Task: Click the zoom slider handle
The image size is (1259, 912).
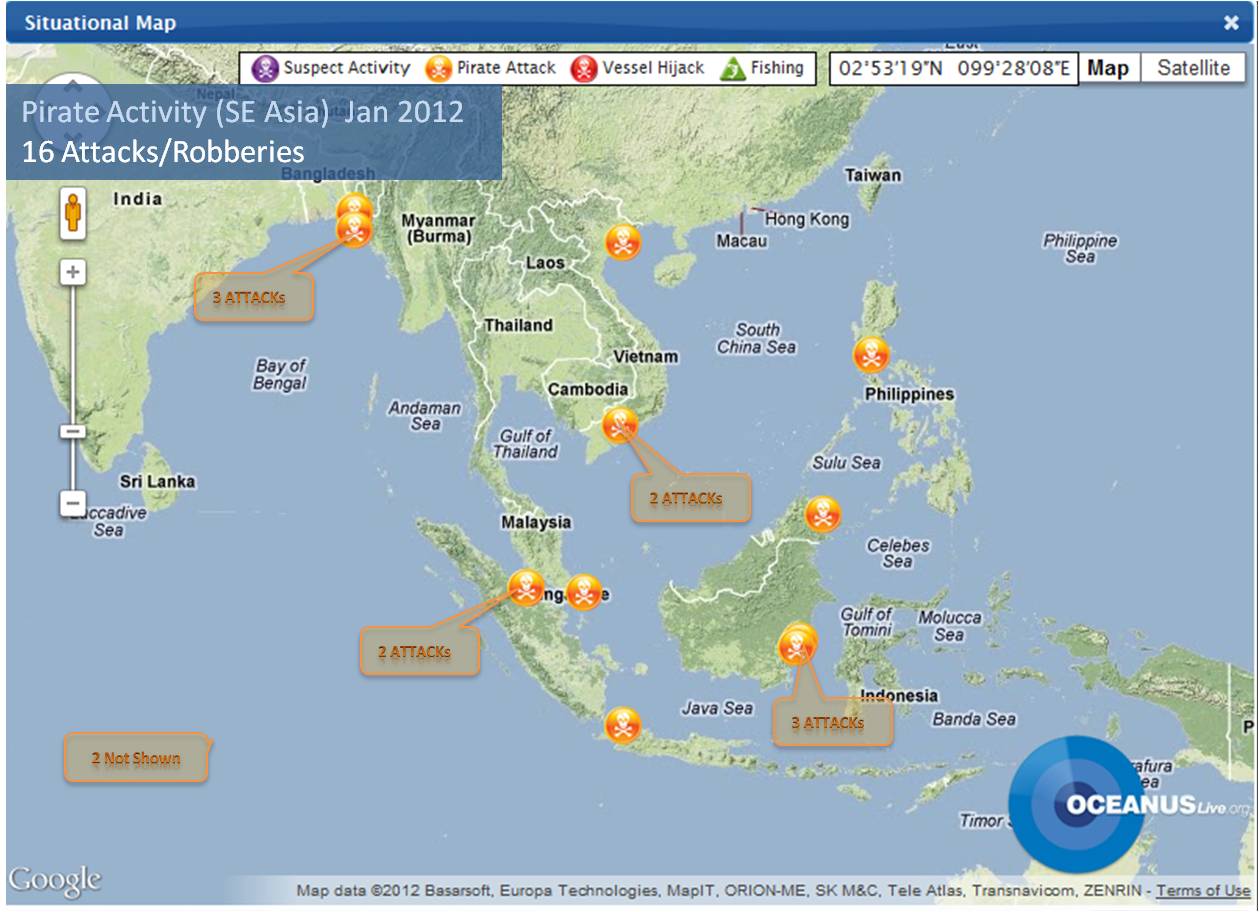Action: pos(73,432)
